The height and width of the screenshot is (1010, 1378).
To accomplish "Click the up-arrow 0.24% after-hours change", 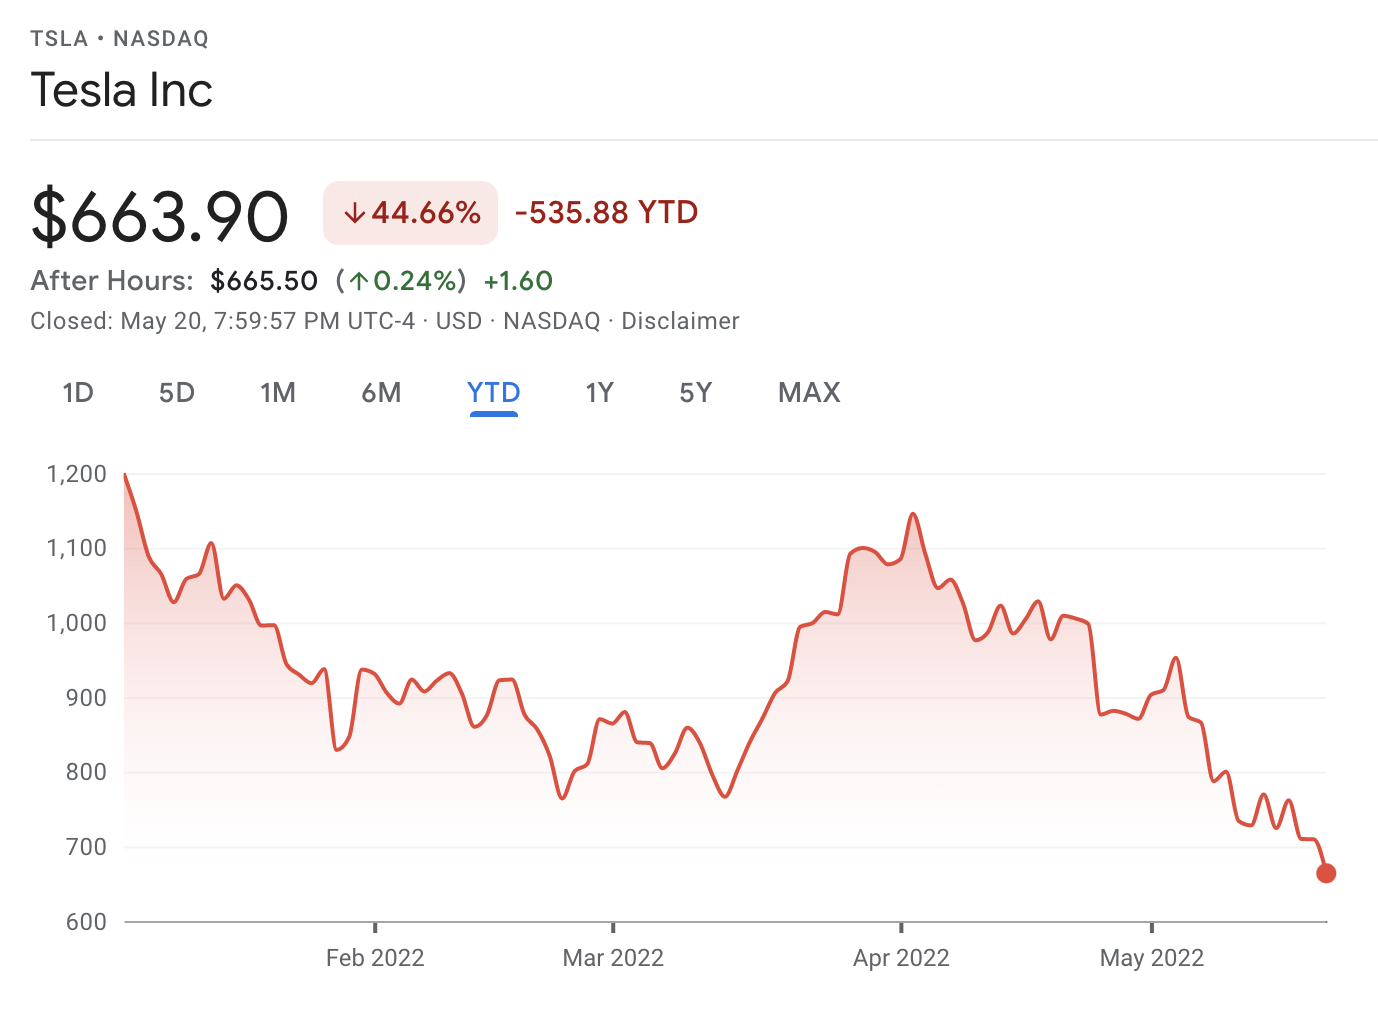I will coord(401,281).
